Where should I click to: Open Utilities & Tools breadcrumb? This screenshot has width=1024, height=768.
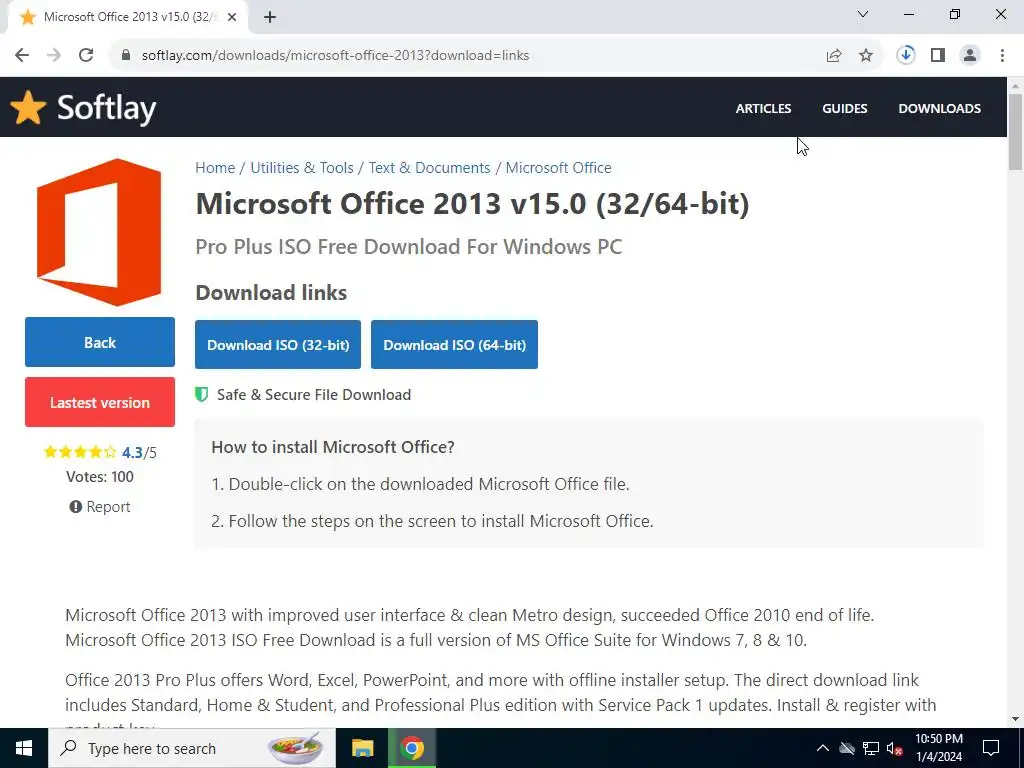[x=302, y=168]
